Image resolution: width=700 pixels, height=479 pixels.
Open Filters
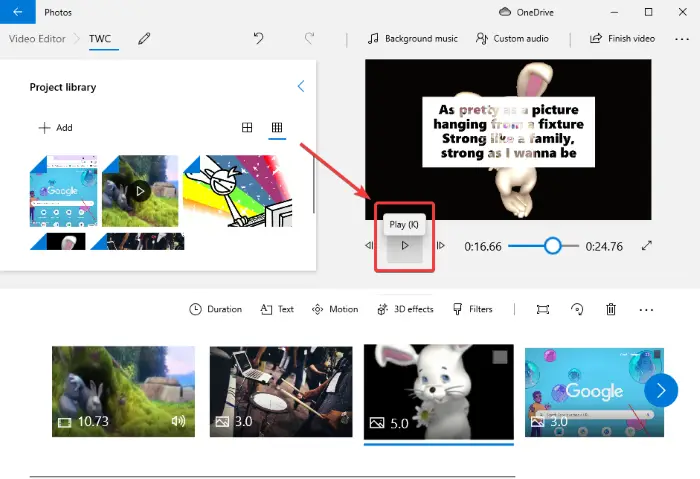click(472, 309)
